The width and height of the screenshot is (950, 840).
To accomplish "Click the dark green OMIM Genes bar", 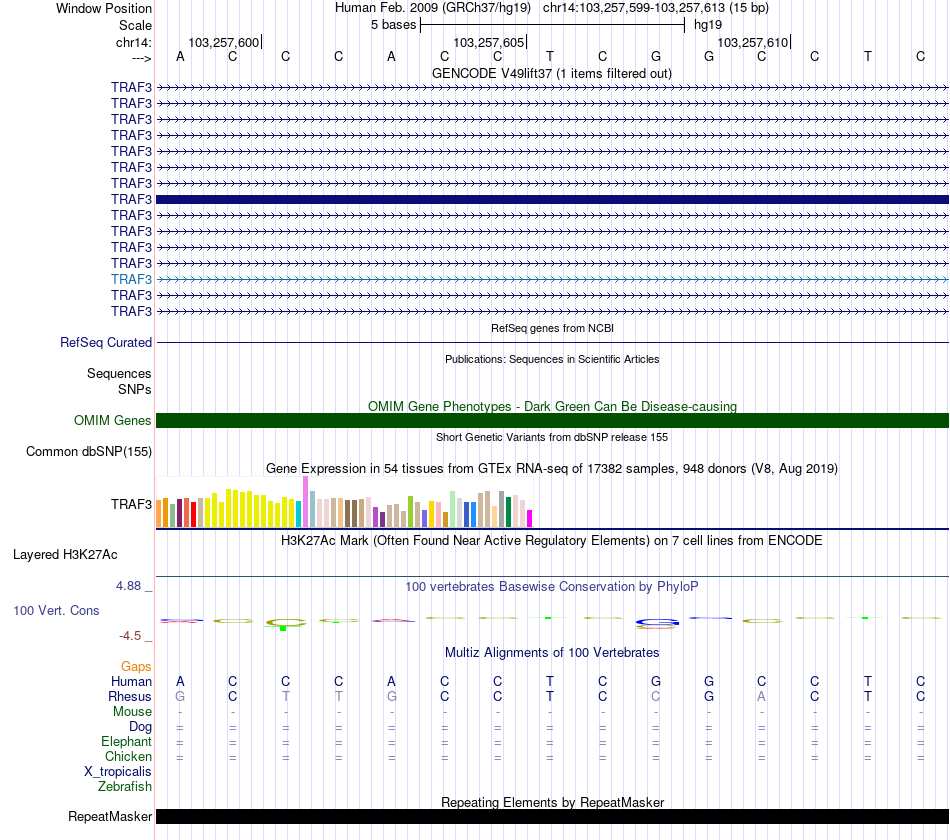I will 552,421.
